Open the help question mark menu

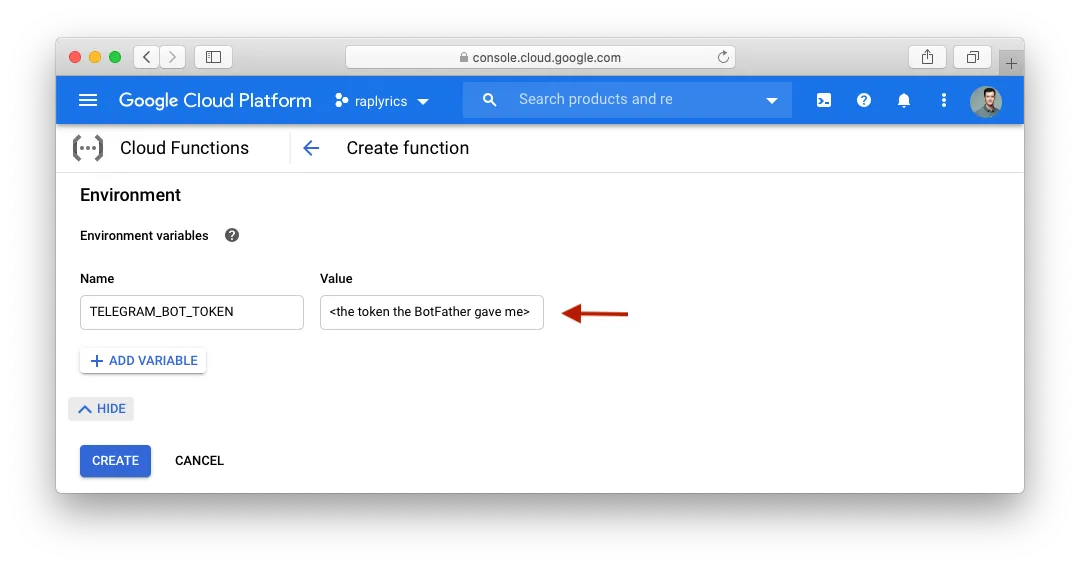864,100
